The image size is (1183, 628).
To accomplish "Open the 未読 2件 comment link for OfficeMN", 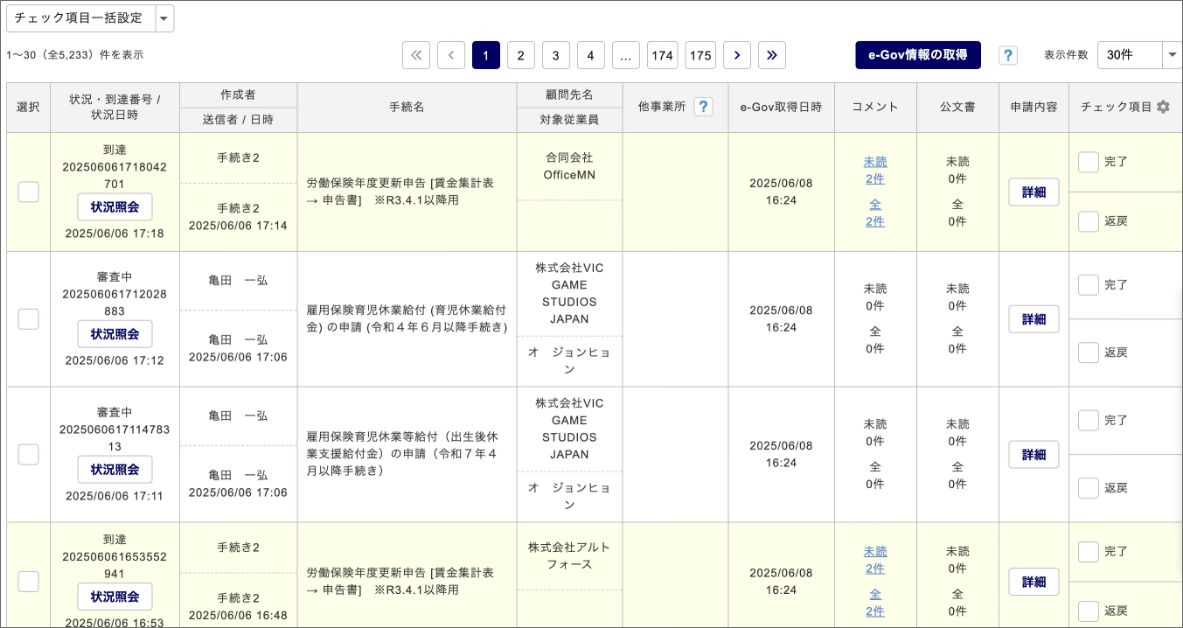I will [x=875, y=170].
